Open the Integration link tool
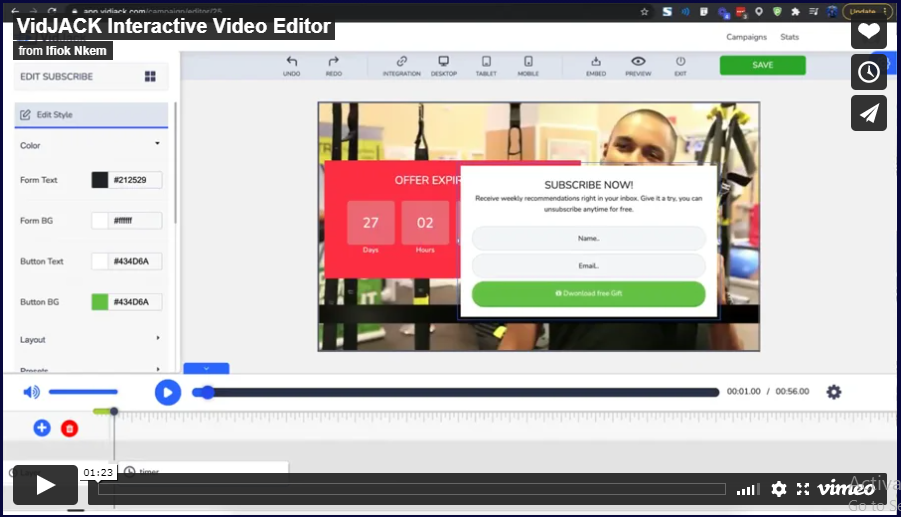 (402, 61)
